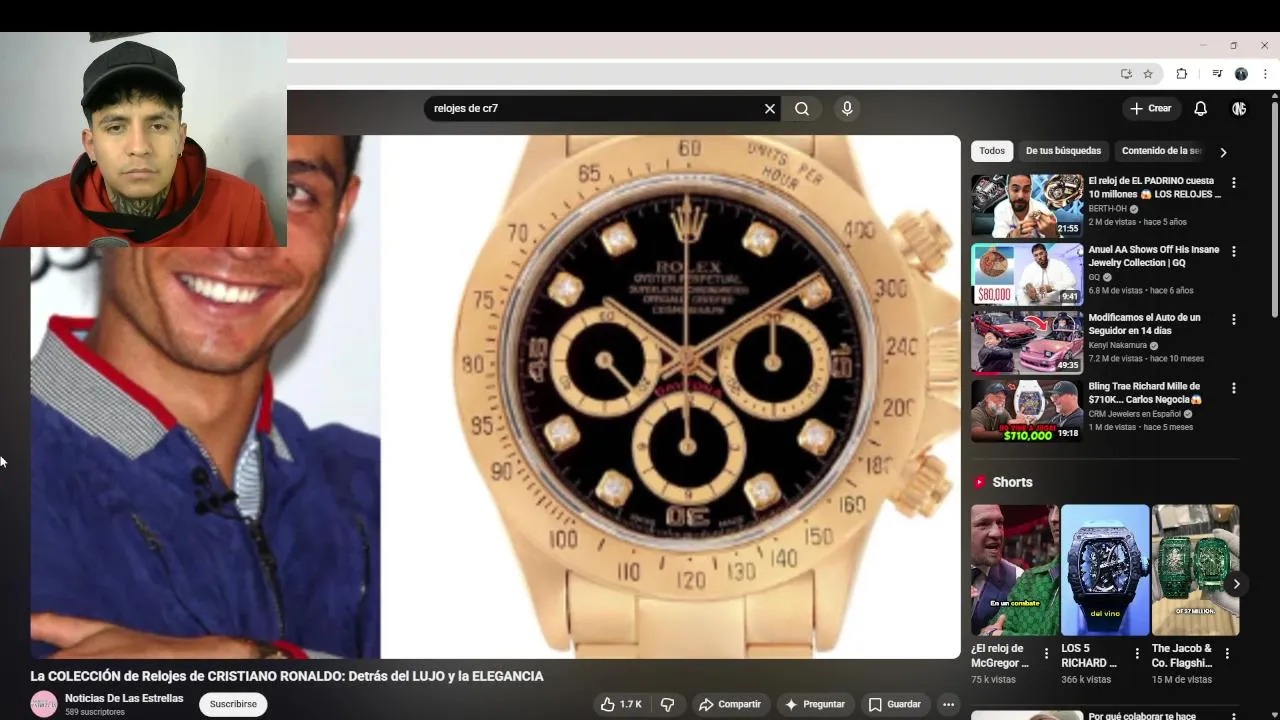Open the browser extensions puzzle icon
The width and height of the screenshot is (1280, 720).
1181,74
